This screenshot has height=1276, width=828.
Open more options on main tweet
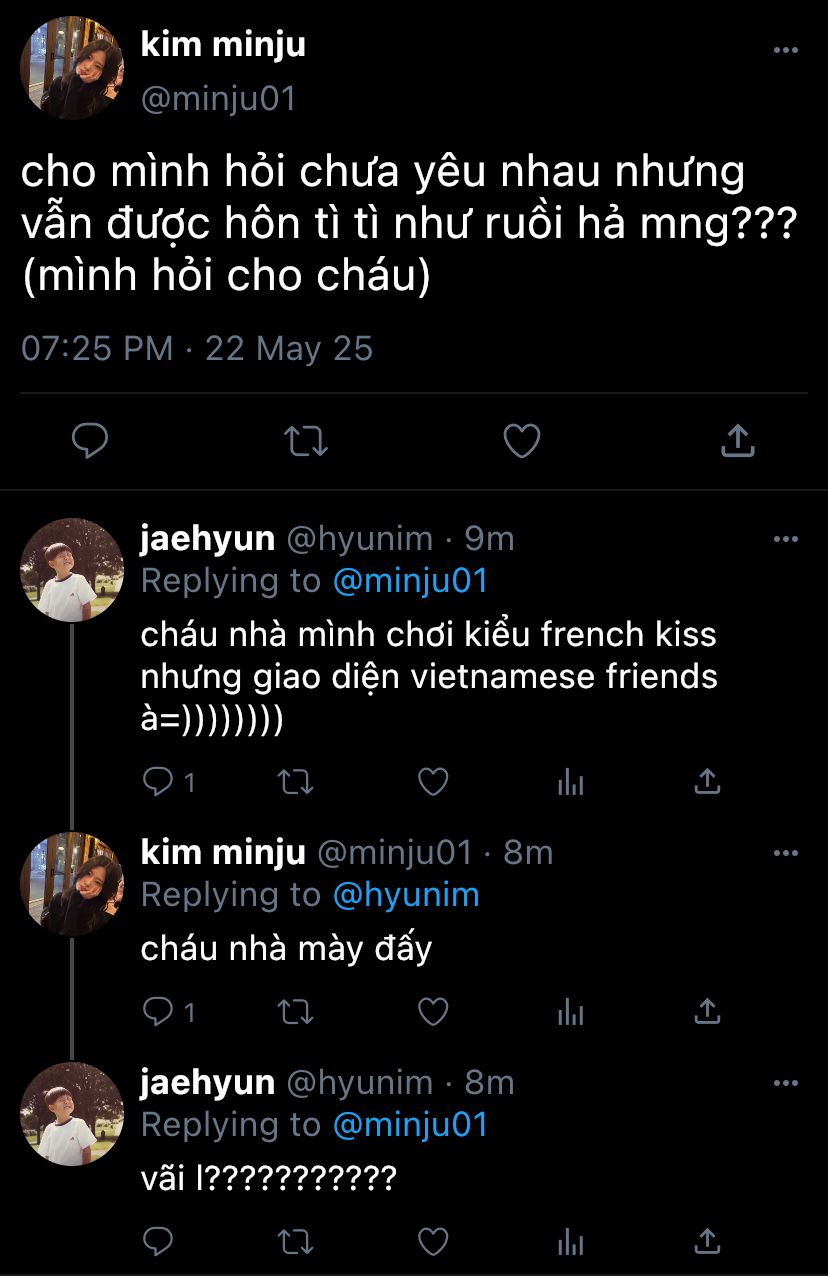pos(786,51)
